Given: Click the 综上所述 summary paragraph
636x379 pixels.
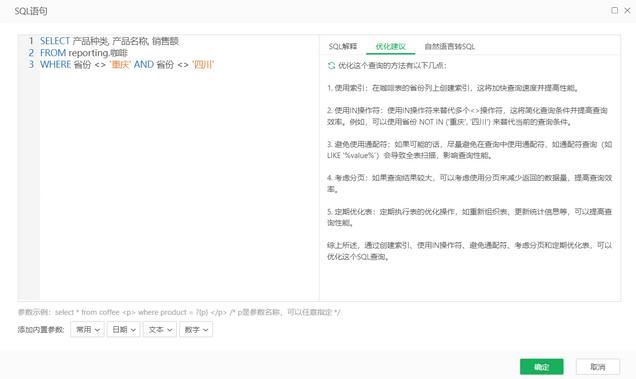Looking at the screenshot, I should (469, 251).
